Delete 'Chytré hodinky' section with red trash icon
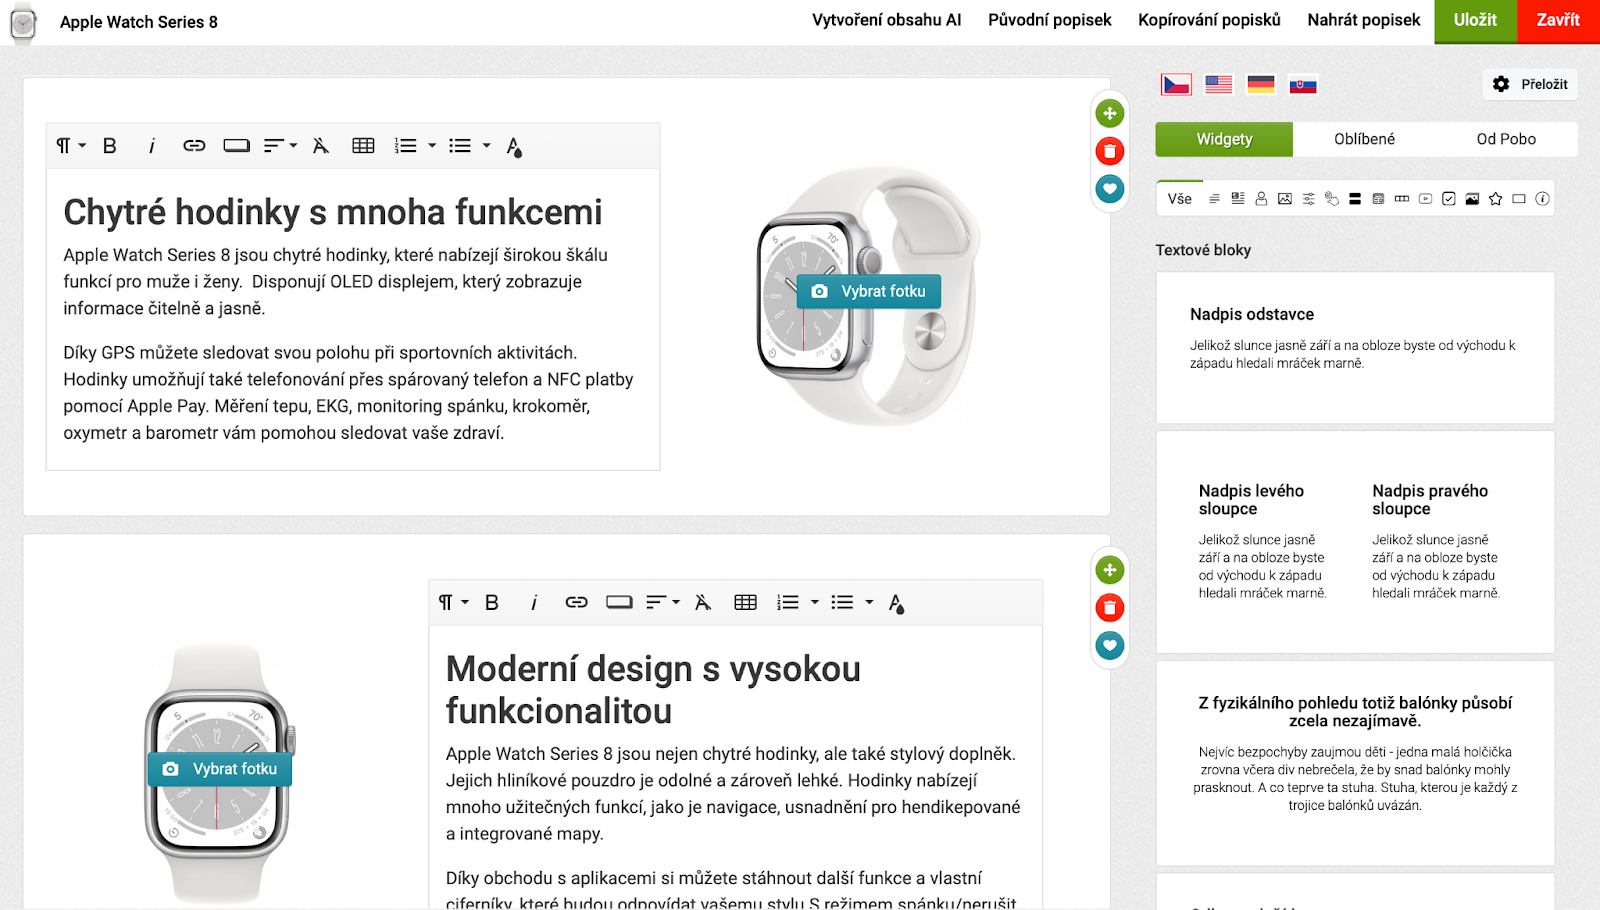Viewport: 1600px width, 910px height. point(1109,151)
